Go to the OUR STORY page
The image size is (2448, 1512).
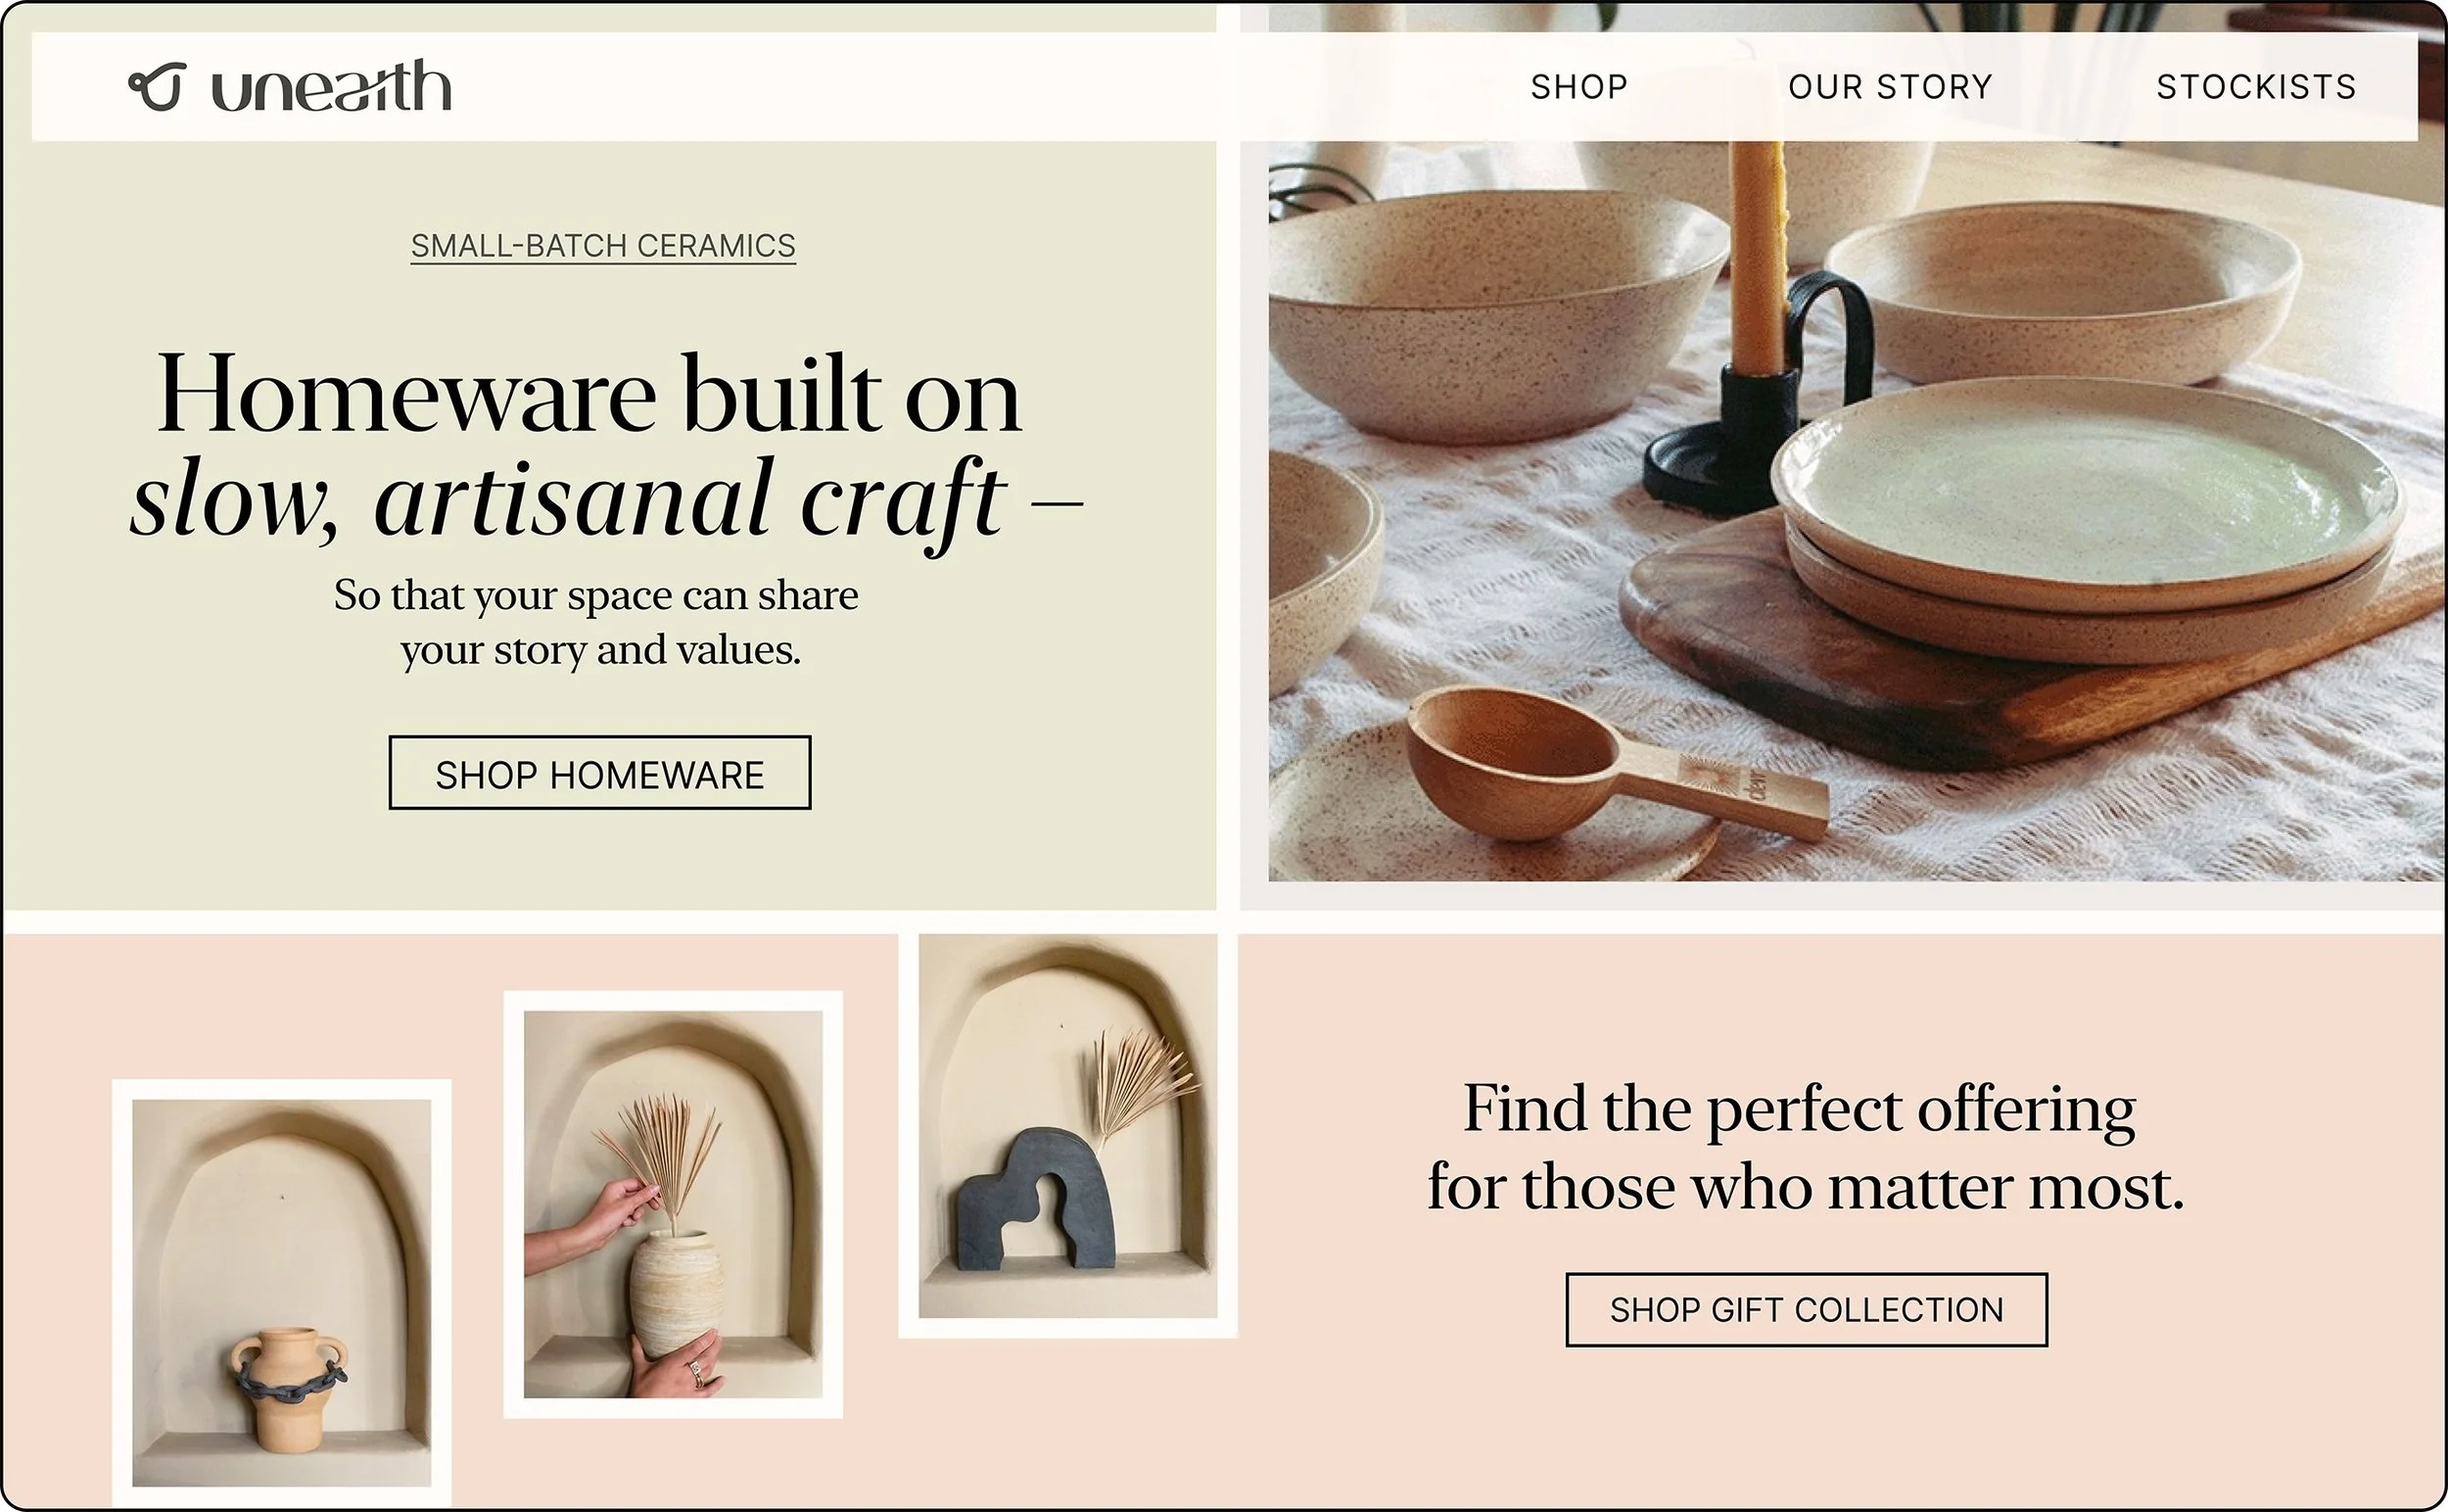click(1890, 87)
